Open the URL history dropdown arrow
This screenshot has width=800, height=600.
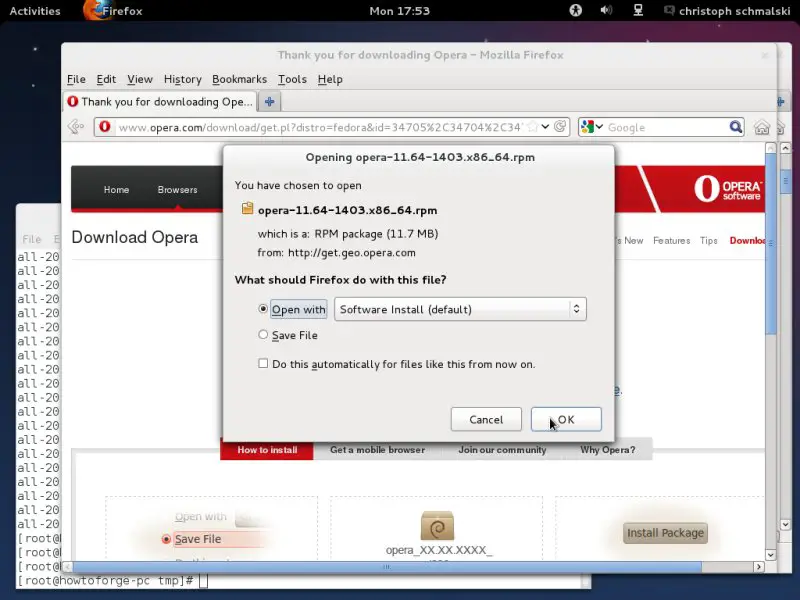545,127
